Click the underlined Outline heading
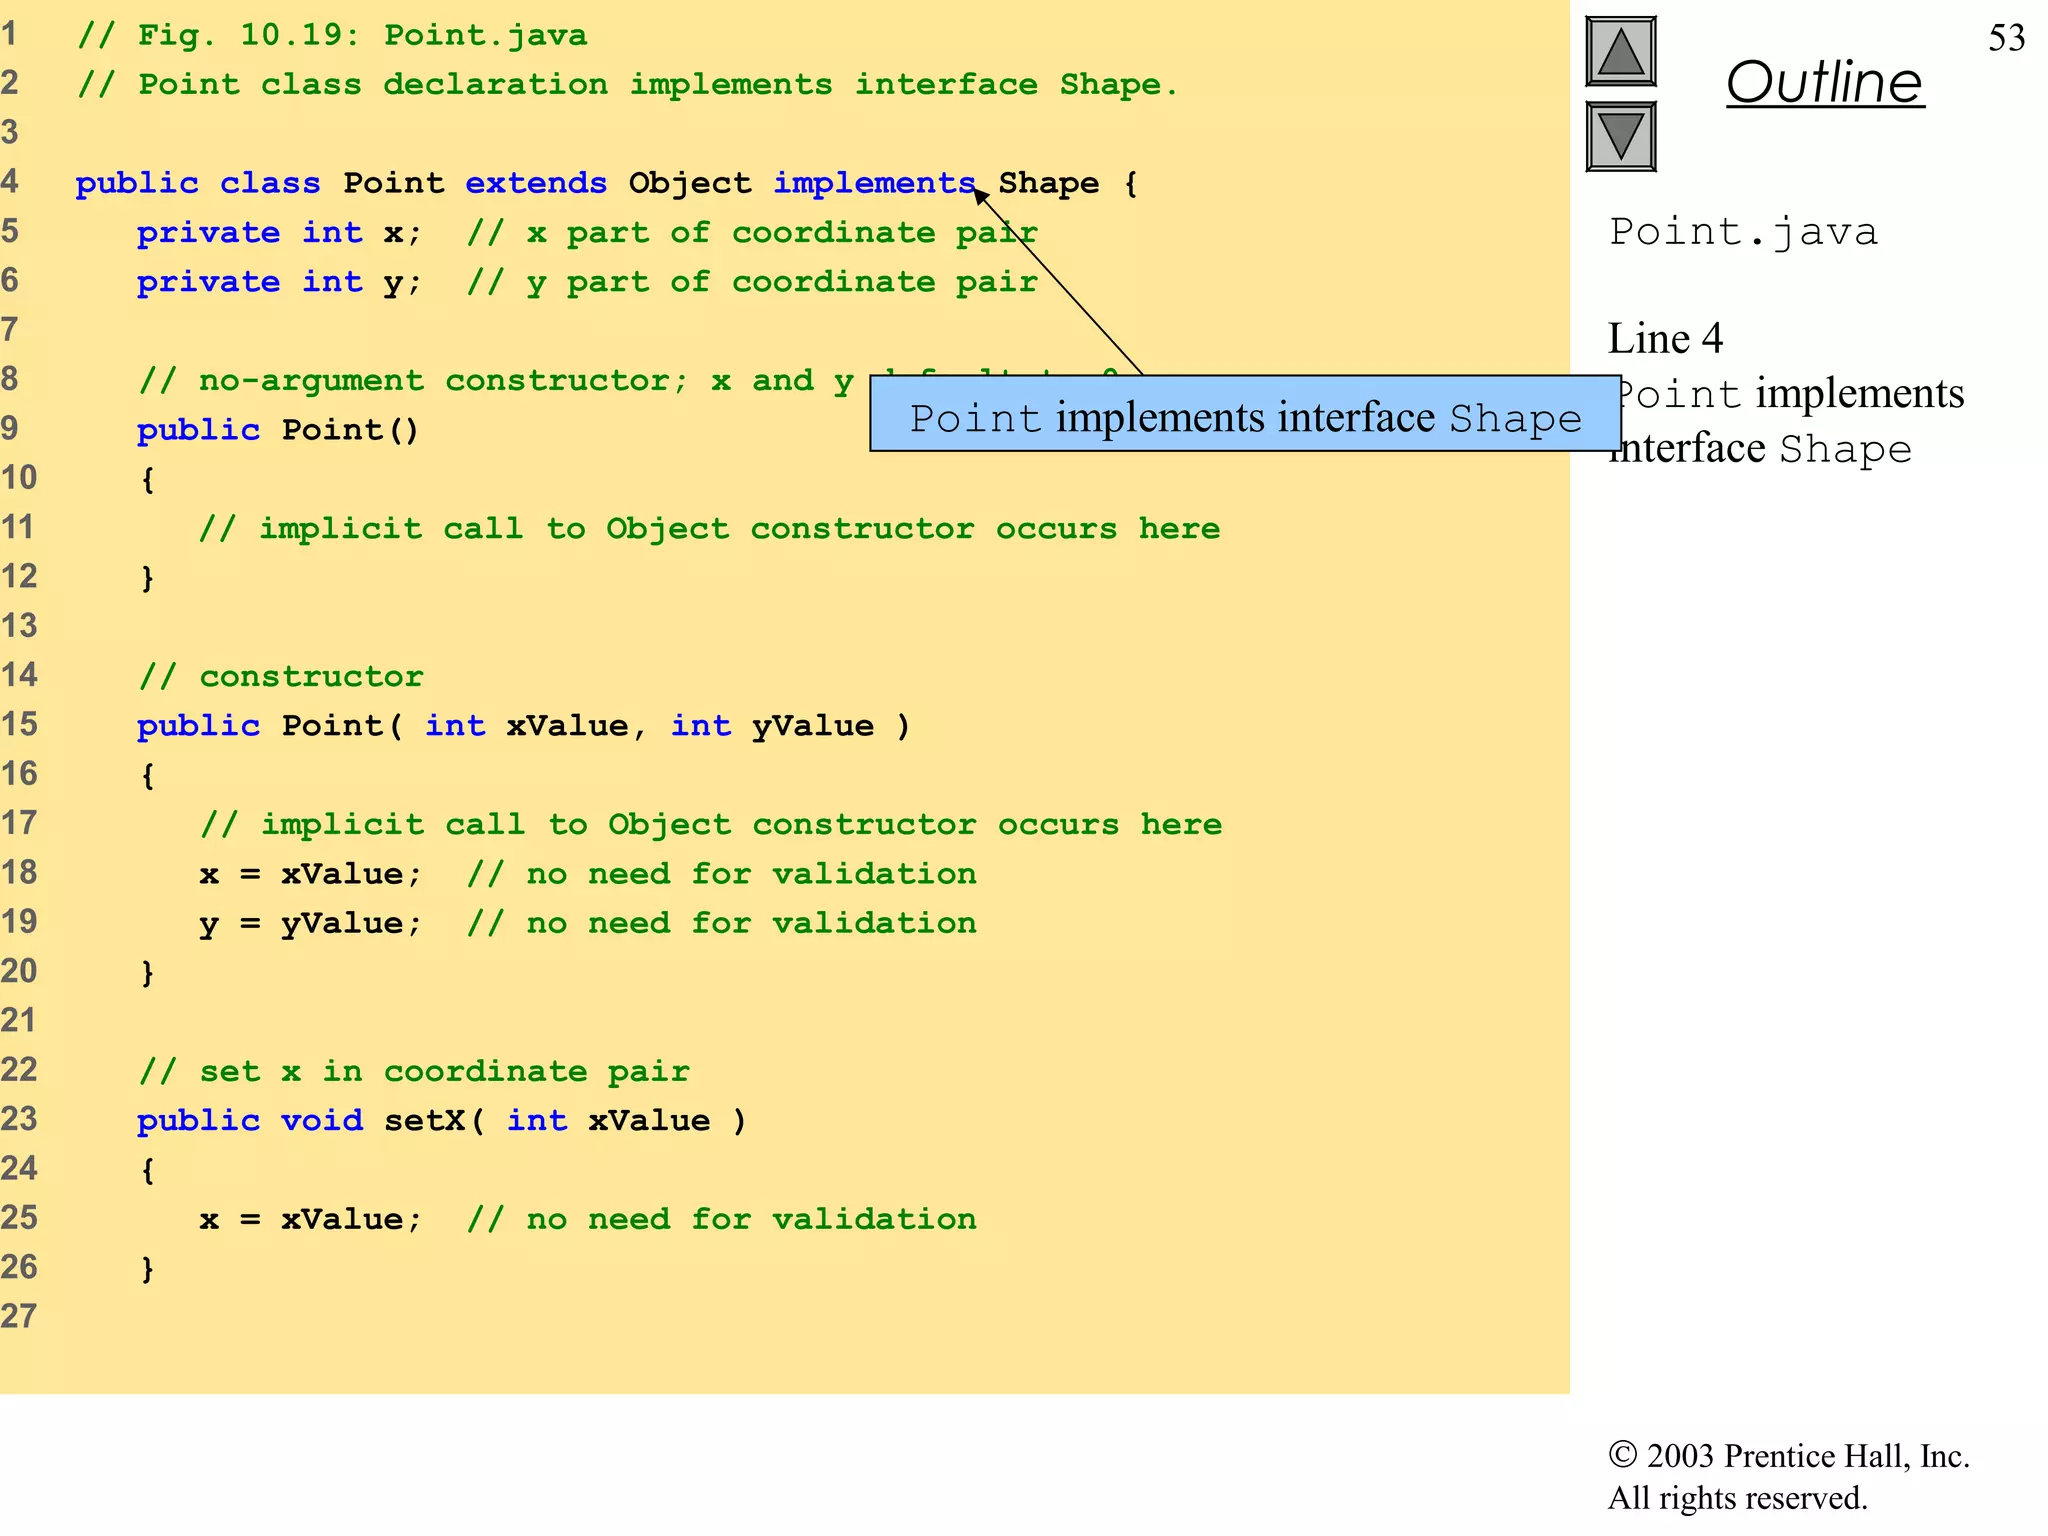This screenshot has width=2048, height=1536. click(x=1825, y=82)
